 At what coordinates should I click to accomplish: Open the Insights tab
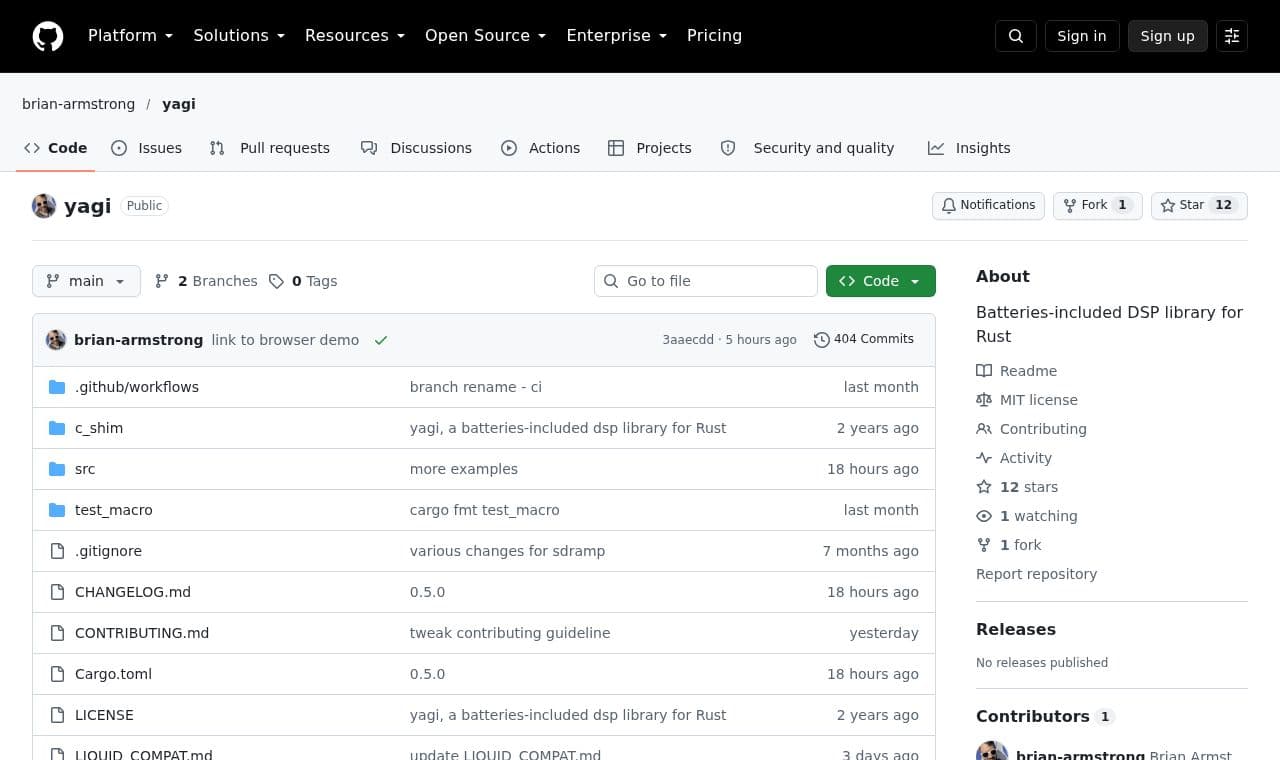point(970,148)
